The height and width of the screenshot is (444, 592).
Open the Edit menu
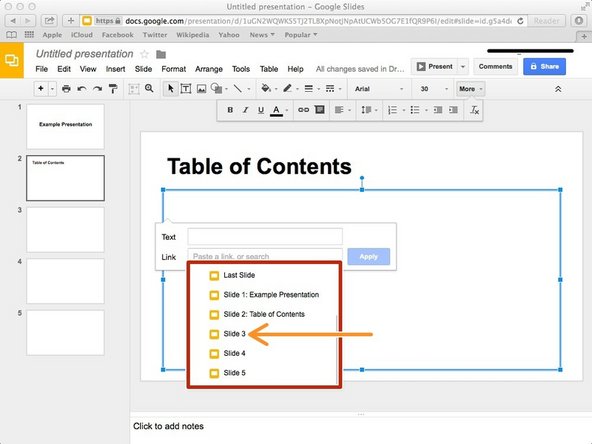pos(64,69)
